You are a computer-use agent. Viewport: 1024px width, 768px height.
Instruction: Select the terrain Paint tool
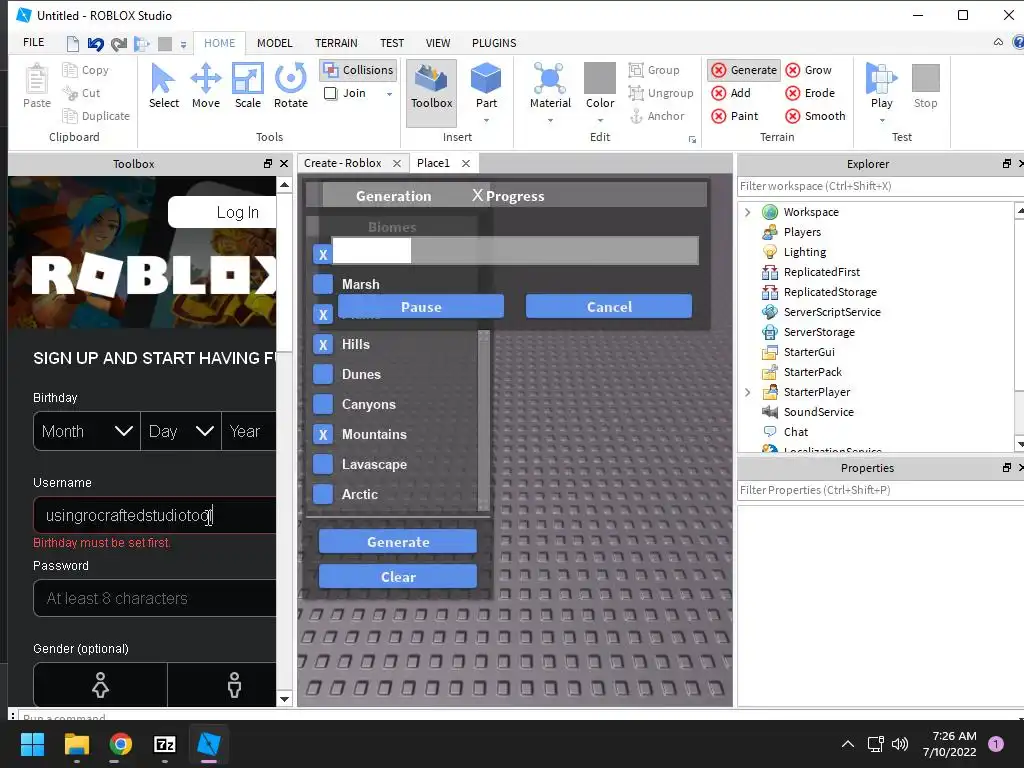tap(735, 116)
